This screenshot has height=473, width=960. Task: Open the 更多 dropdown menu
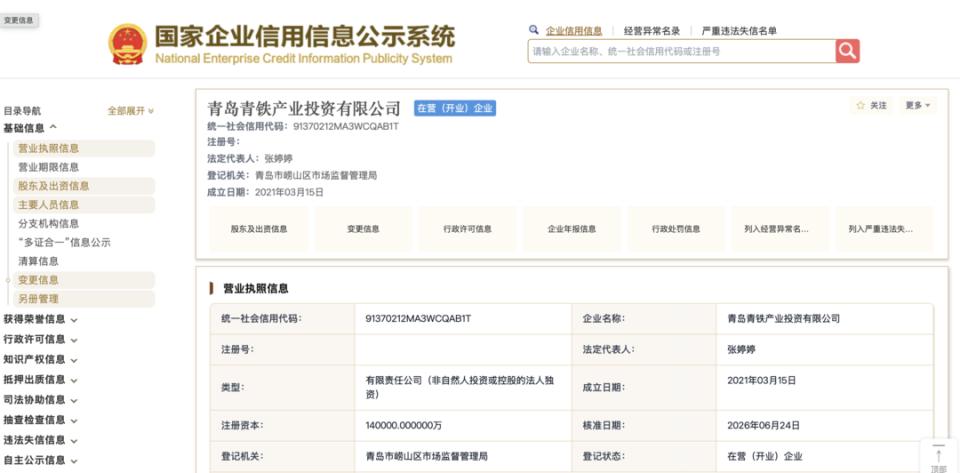[x=918, y=105]
